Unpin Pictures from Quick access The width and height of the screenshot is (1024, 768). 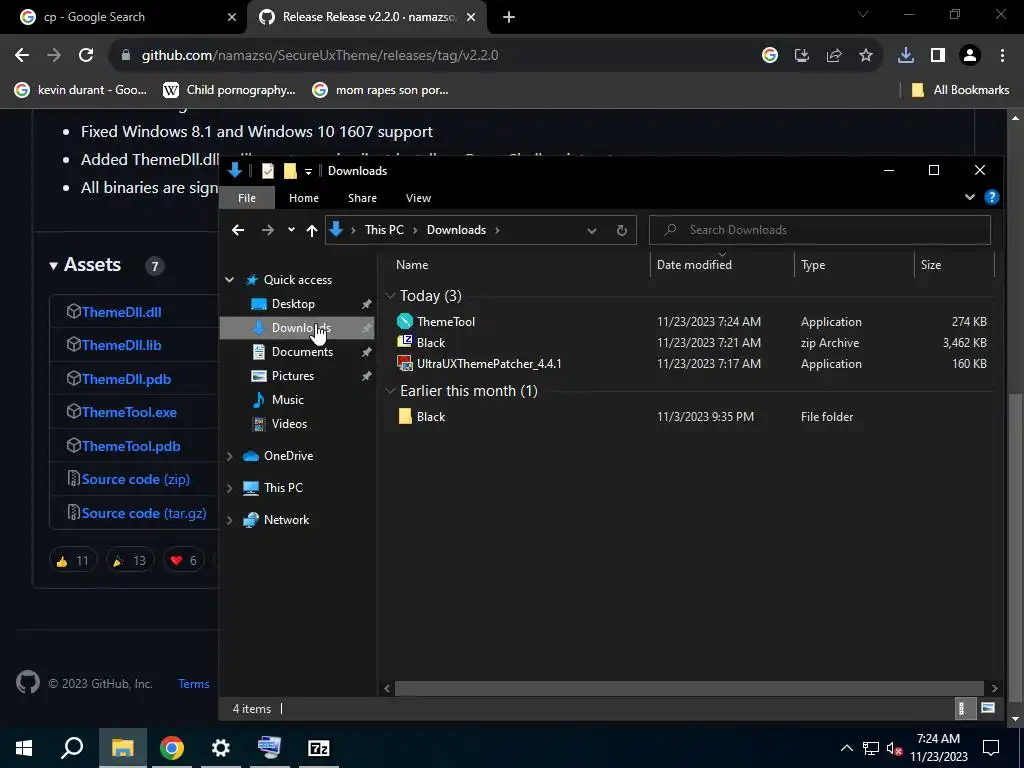tap(366, 376)
